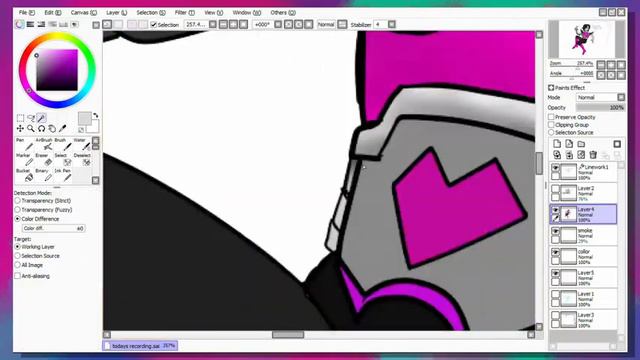Viewport: 640px width, 360px height.
Task: Select the rotate view tool
Action: [41, 129]
